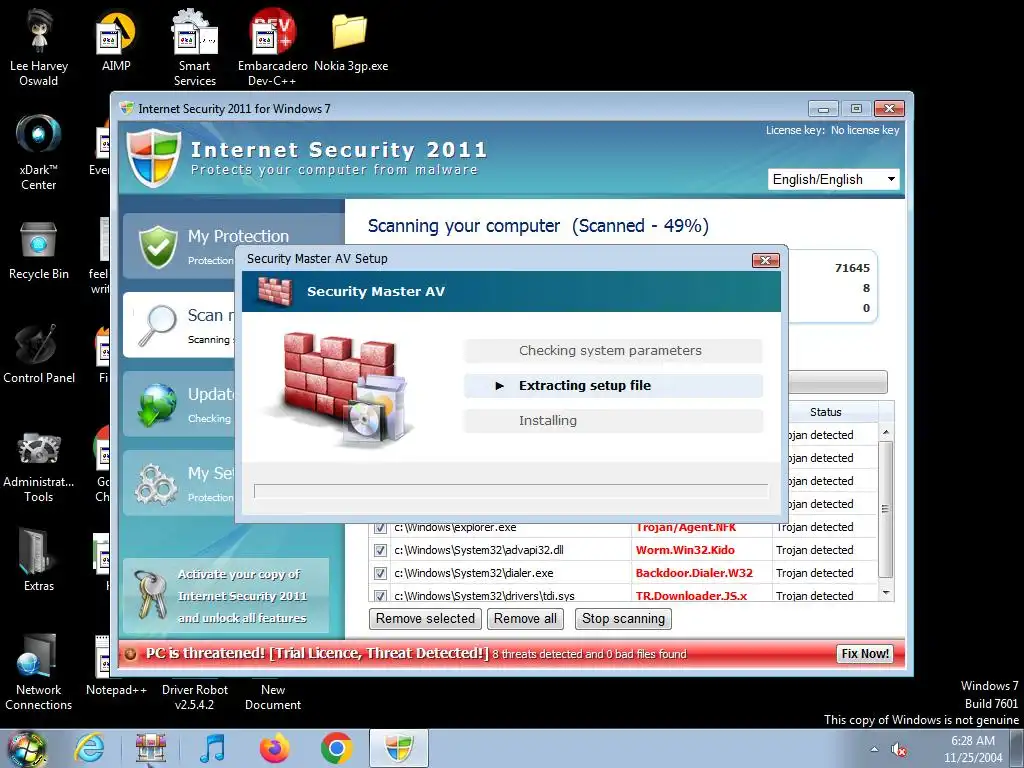
Task: Uncheck the advapi32.dll threat checkbox
Action: coord(380,551)
